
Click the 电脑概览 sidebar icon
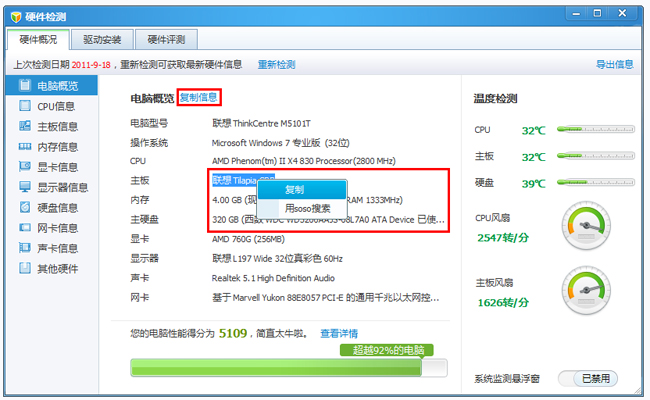coord(25,85)
